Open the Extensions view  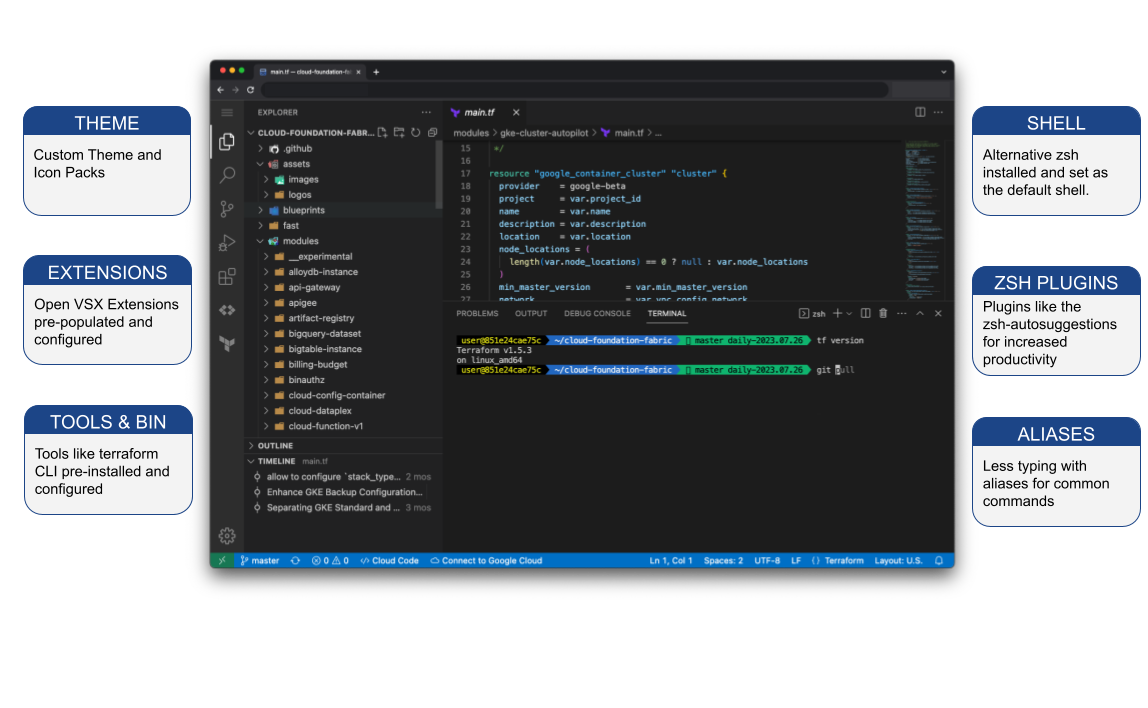(227, 276)
